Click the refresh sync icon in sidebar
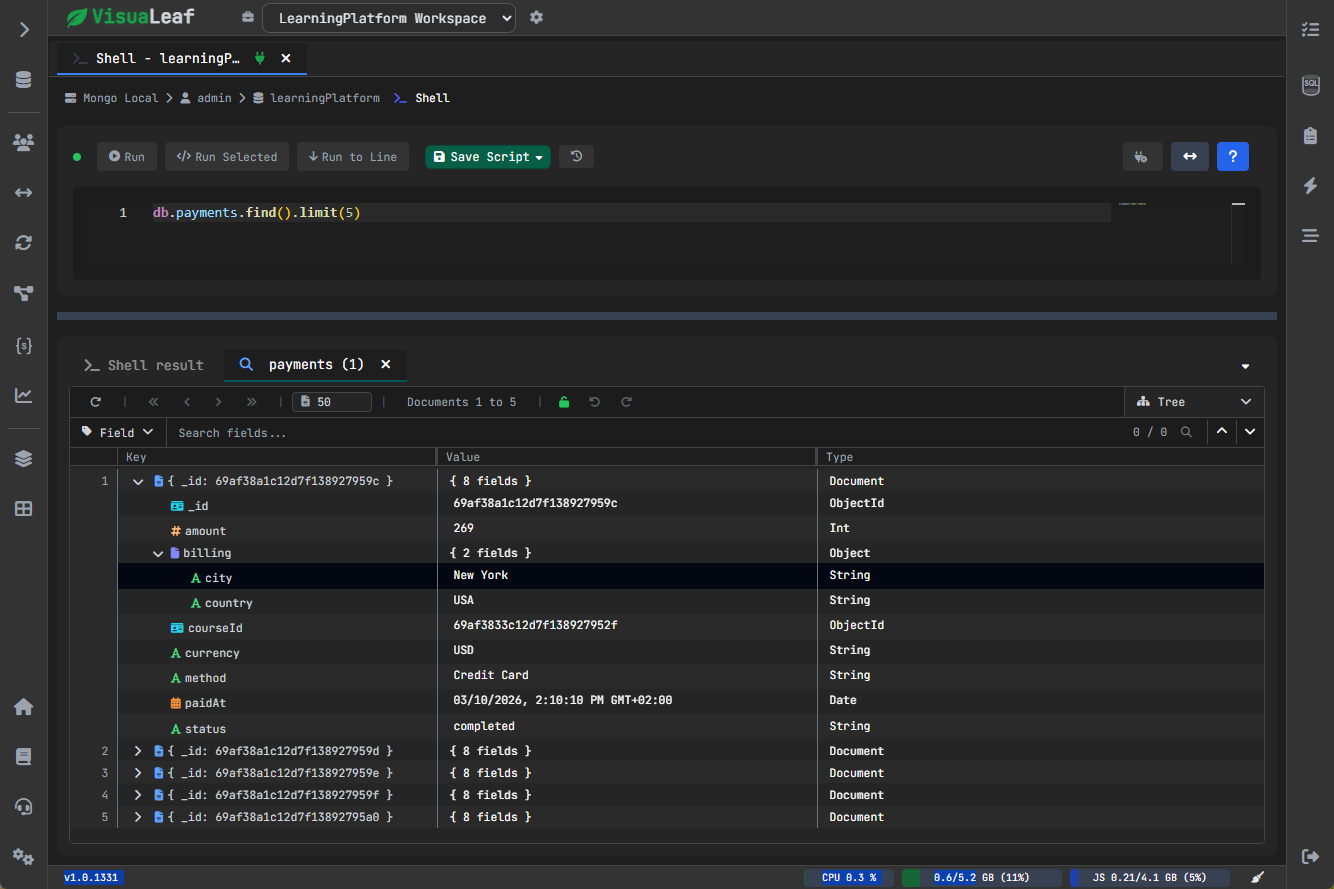This screenshot has height=889, width=1334. (x=24, y=243)
